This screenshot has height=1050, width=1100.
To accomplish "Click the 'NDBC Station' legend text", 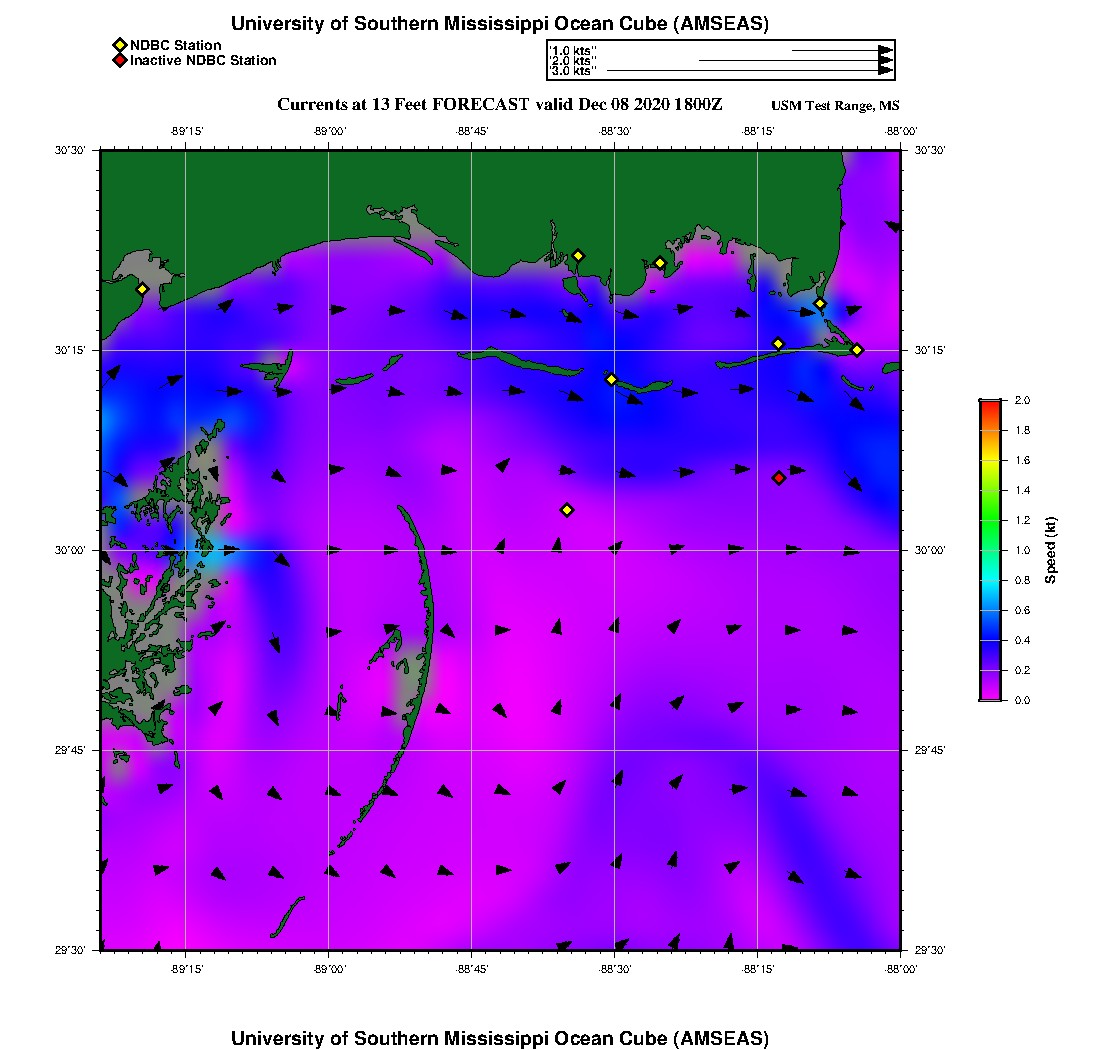I will pos(175,45).
